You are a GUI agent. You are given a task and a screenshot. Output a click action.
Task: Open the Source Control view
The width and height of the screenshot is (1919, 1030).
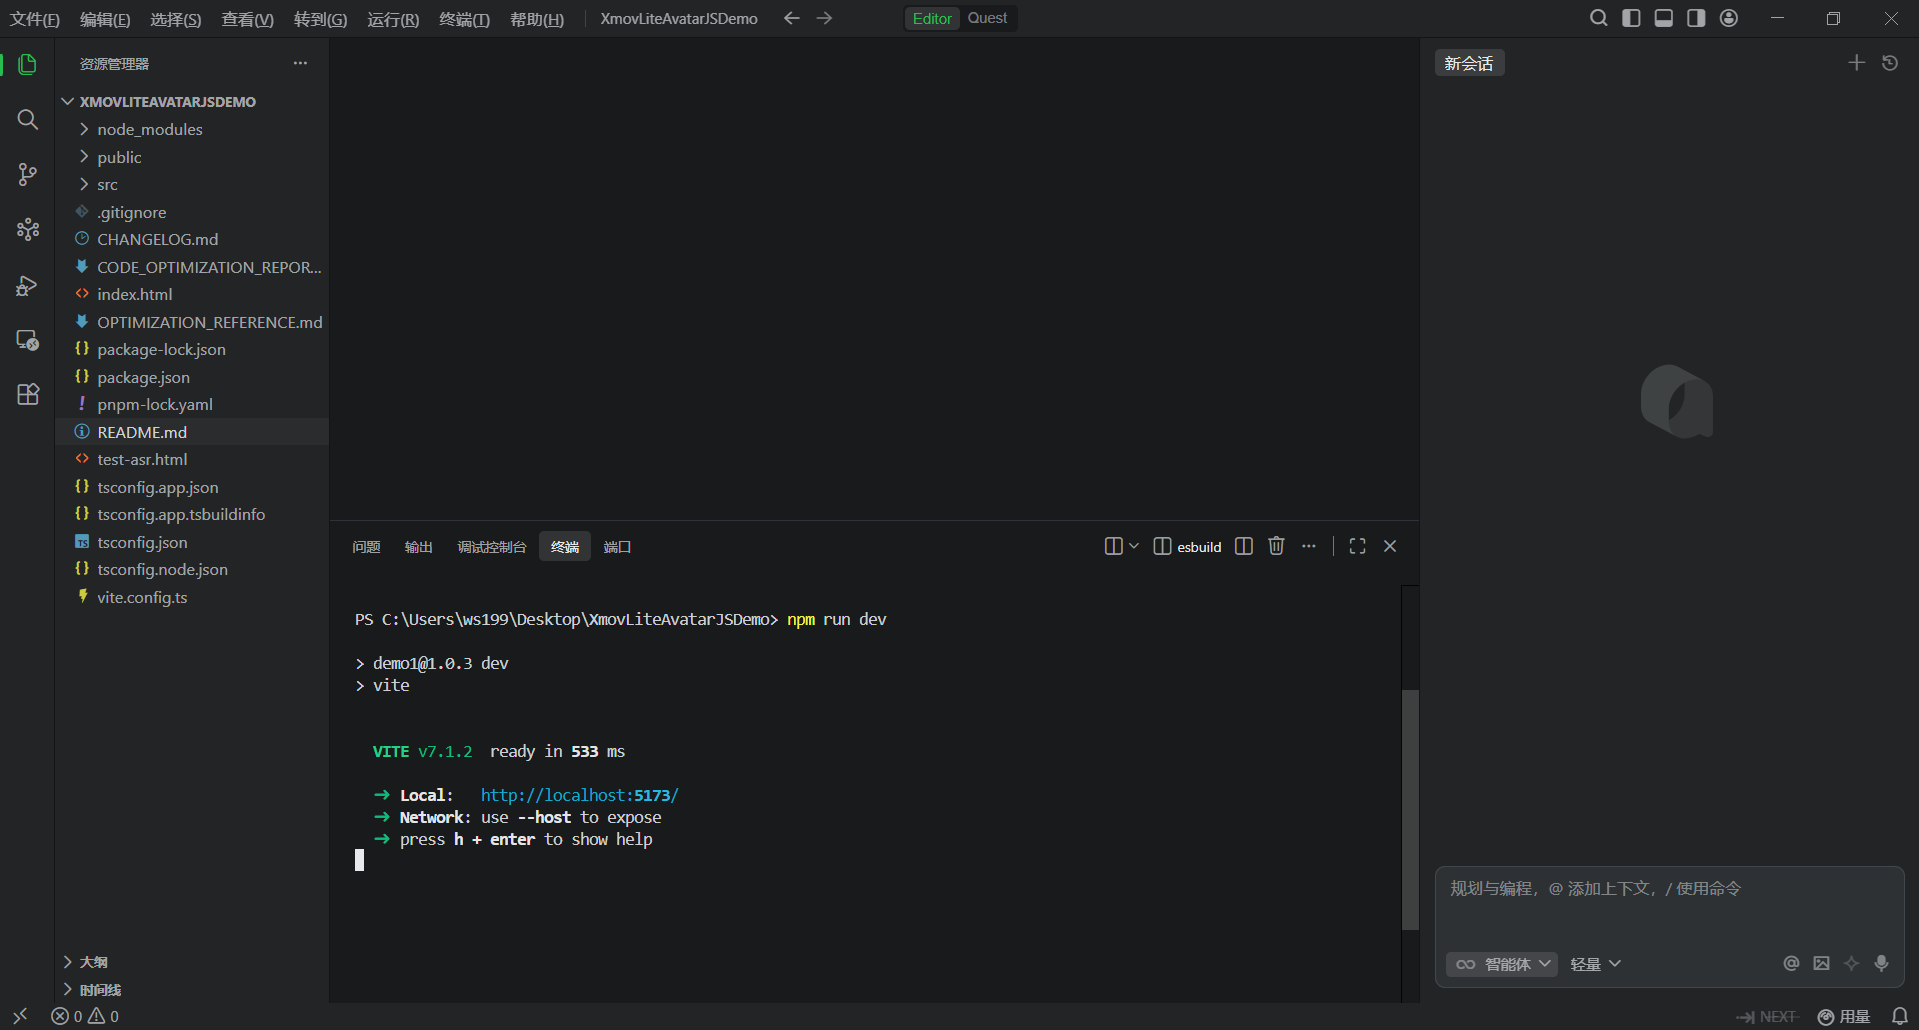[28, 175]
